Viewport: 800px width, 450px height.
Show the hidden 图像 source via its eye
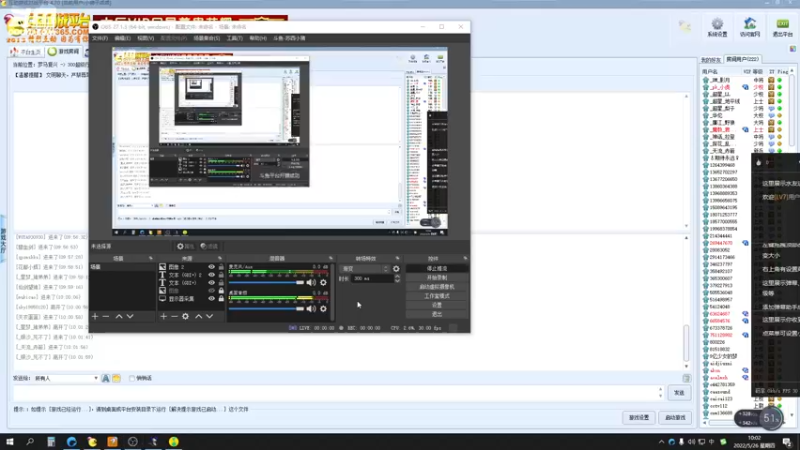click(211, 291)
